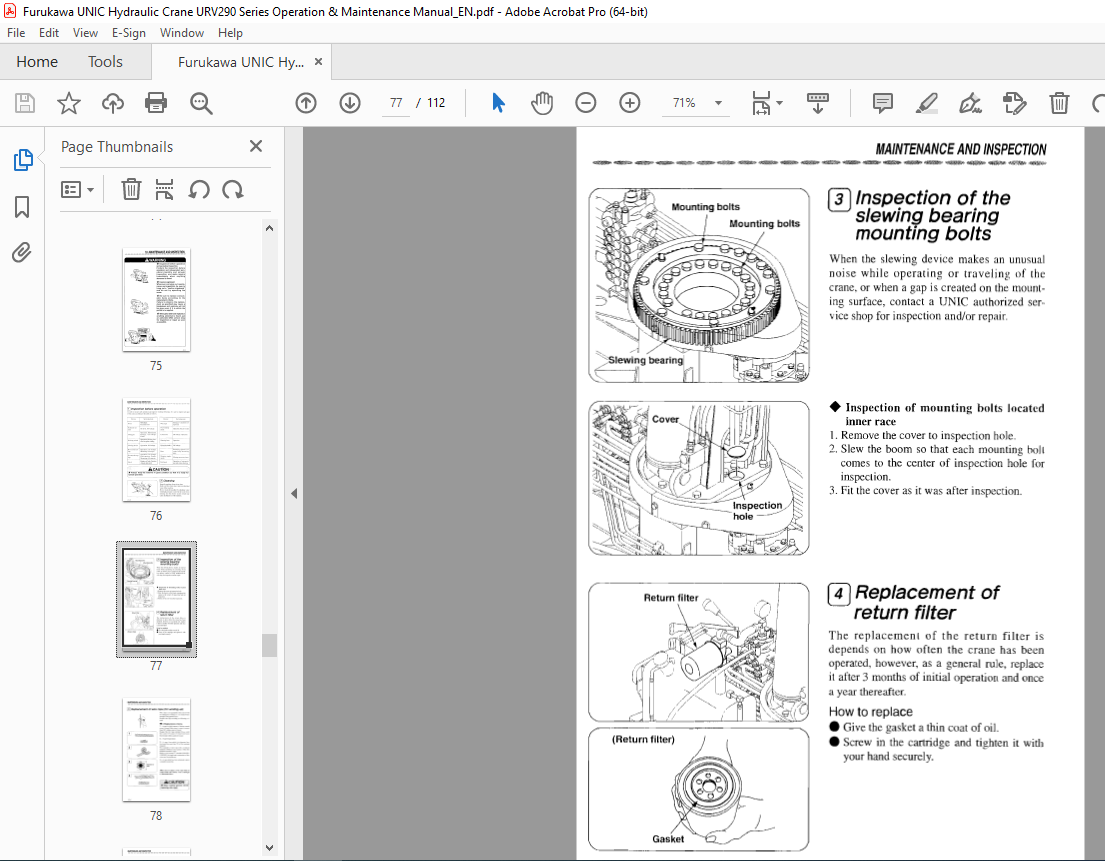The image size is (1105, 861).
Task: Click the 'Page Thumbnails' panel title
Action: click(x=117, y=147)
